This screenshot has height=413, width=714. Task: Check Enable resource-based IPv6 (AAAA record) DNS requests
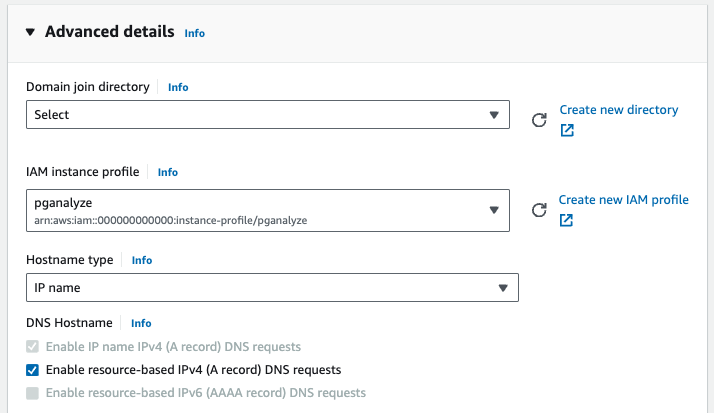[x=33, y=393]
